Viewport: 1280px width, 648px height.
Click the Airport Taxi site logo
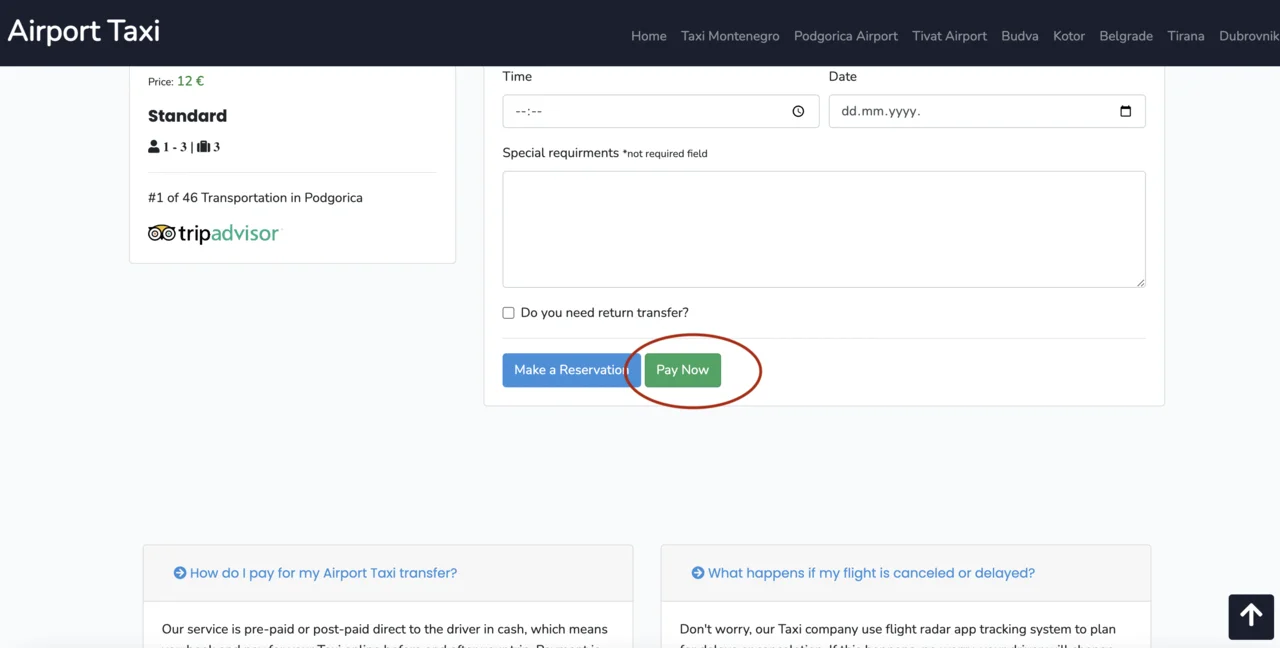coord(84,31)
